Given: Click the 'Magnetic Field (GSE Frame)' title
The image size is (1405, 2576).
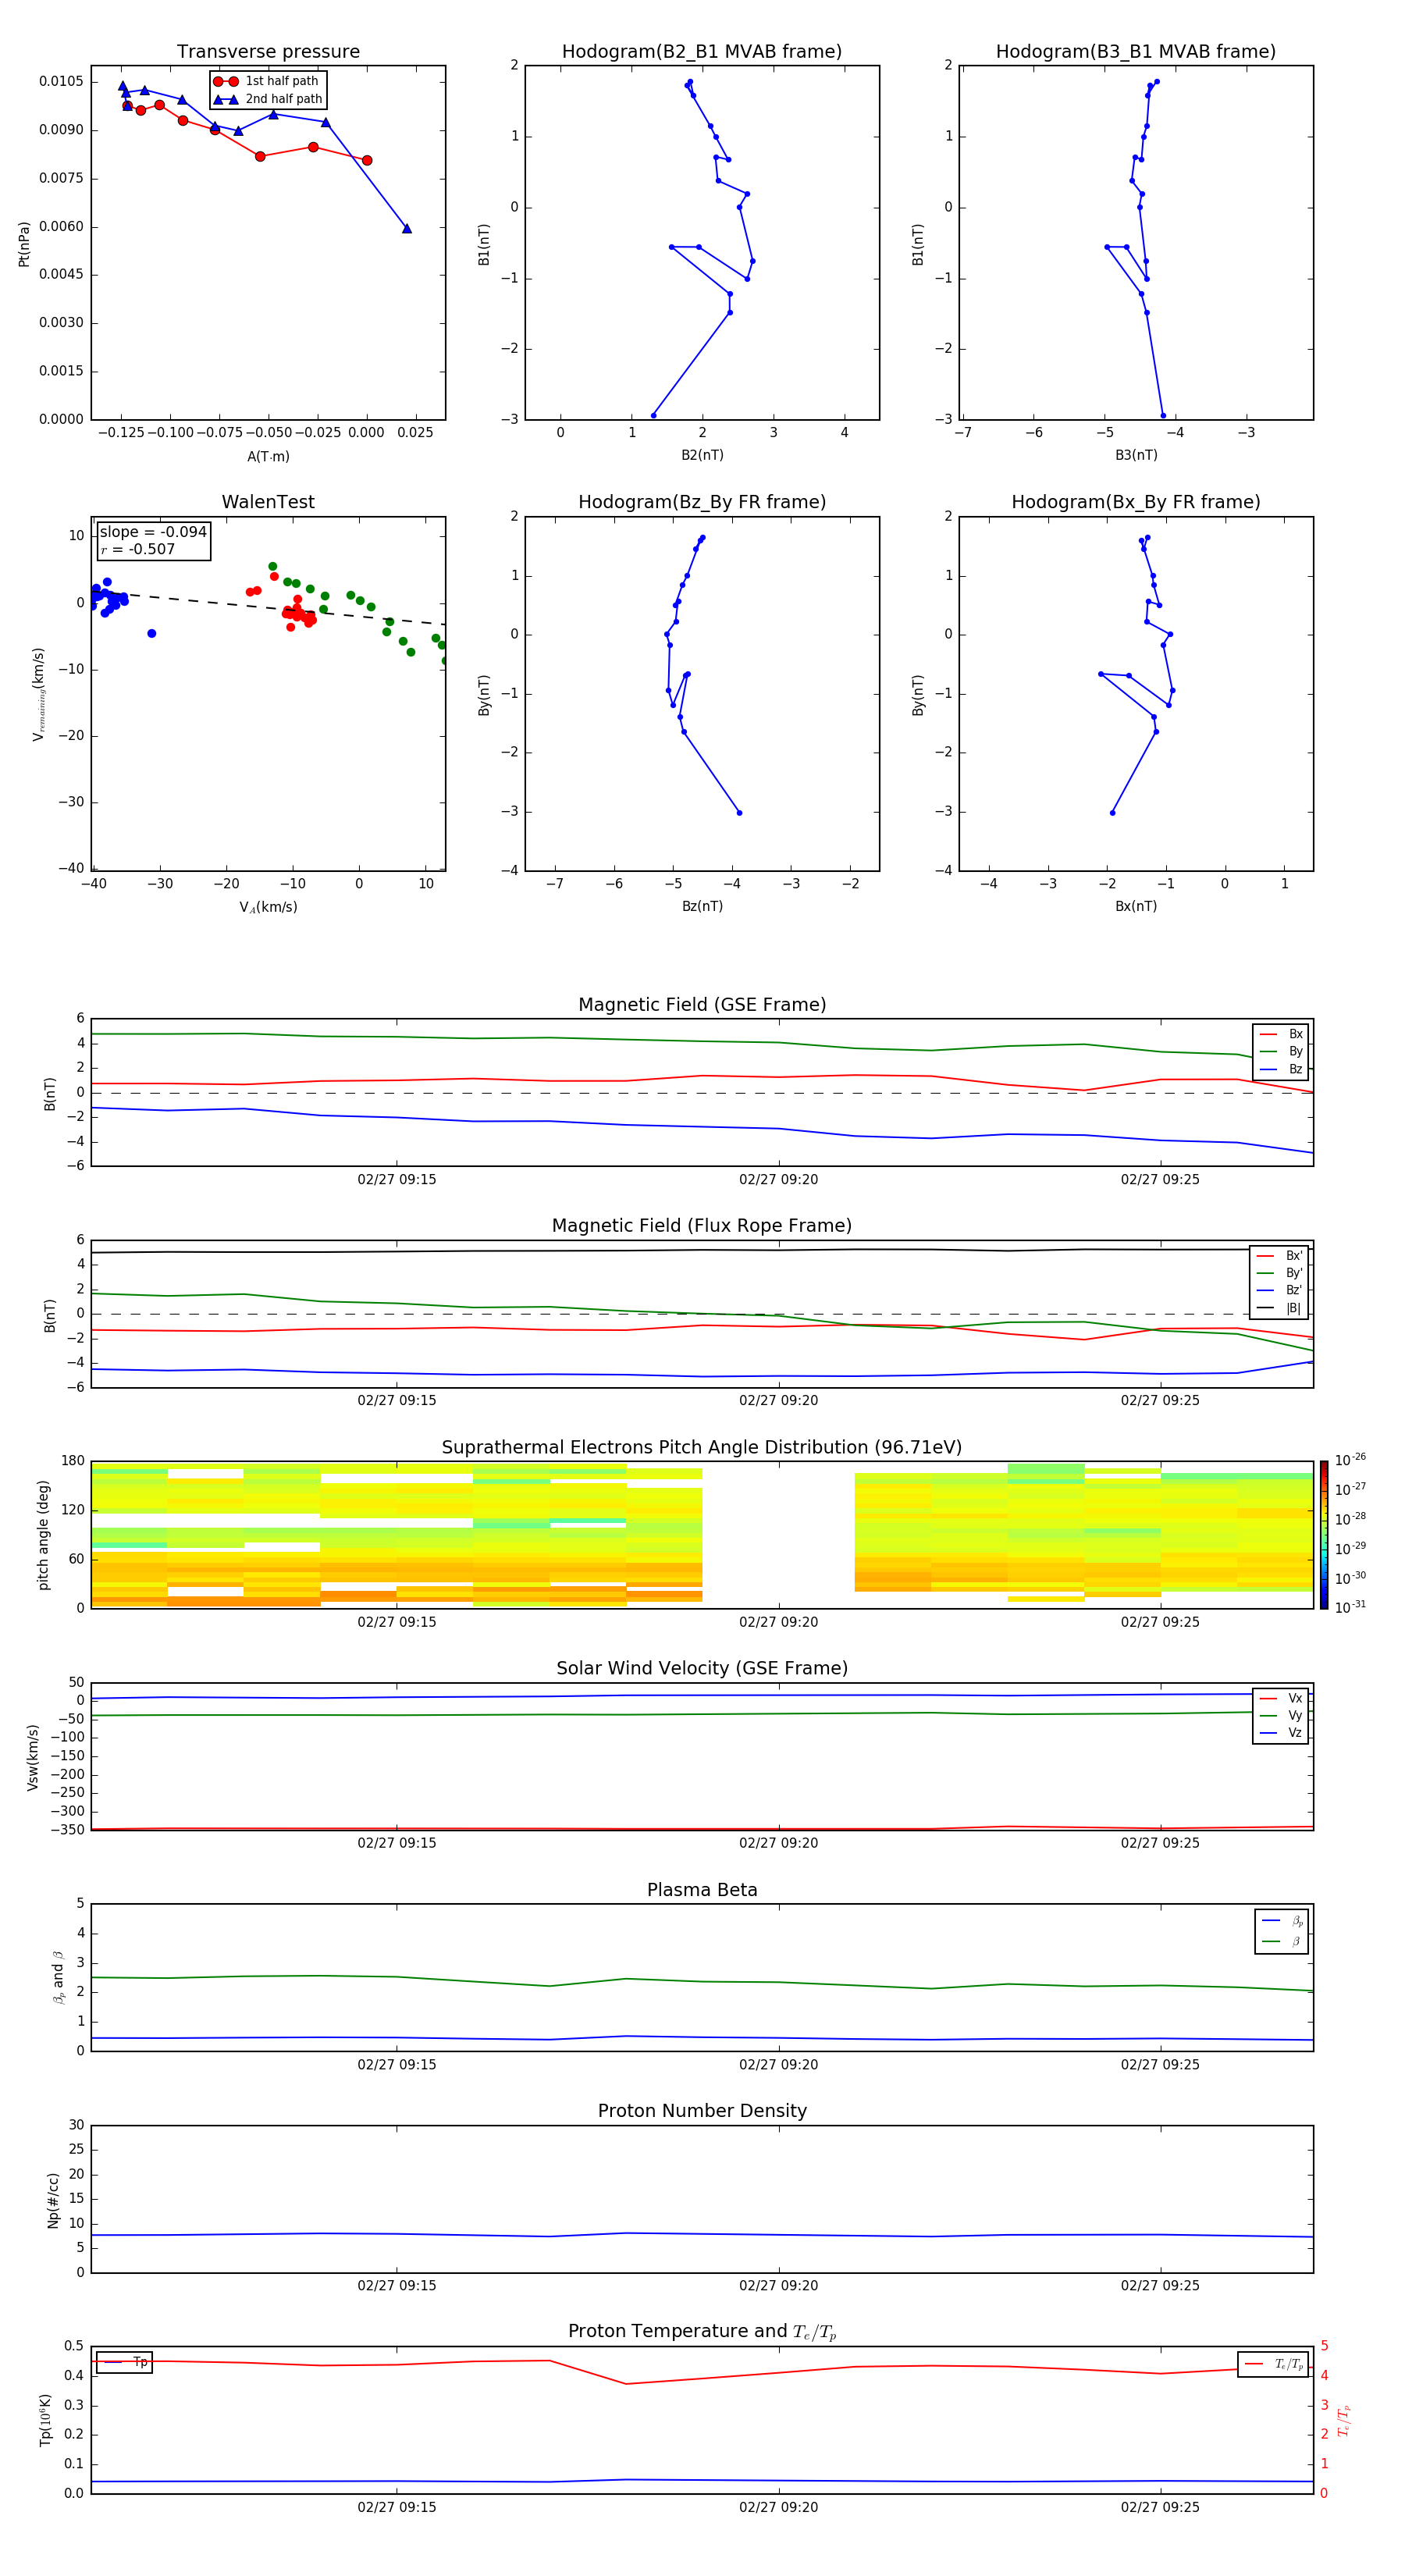Looking at the screenshot, I should click(x=702, y=1005).
